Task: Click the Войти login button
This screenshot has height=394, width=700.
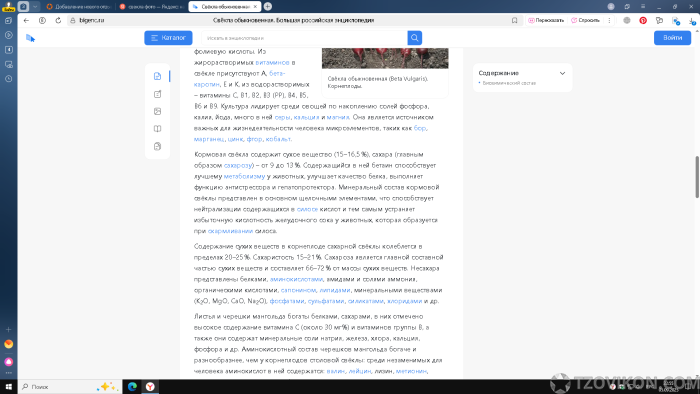Action: pyautogui.click(x=672, y=38)
